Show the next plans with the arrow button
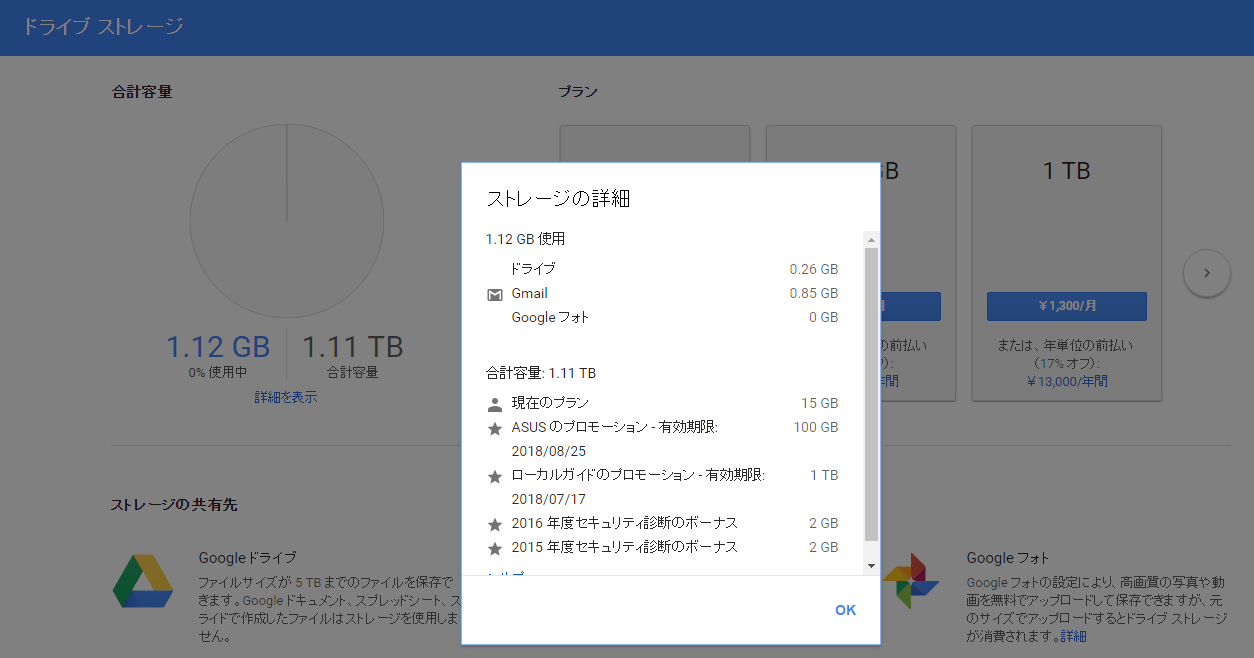 (x=1206, y=272)
